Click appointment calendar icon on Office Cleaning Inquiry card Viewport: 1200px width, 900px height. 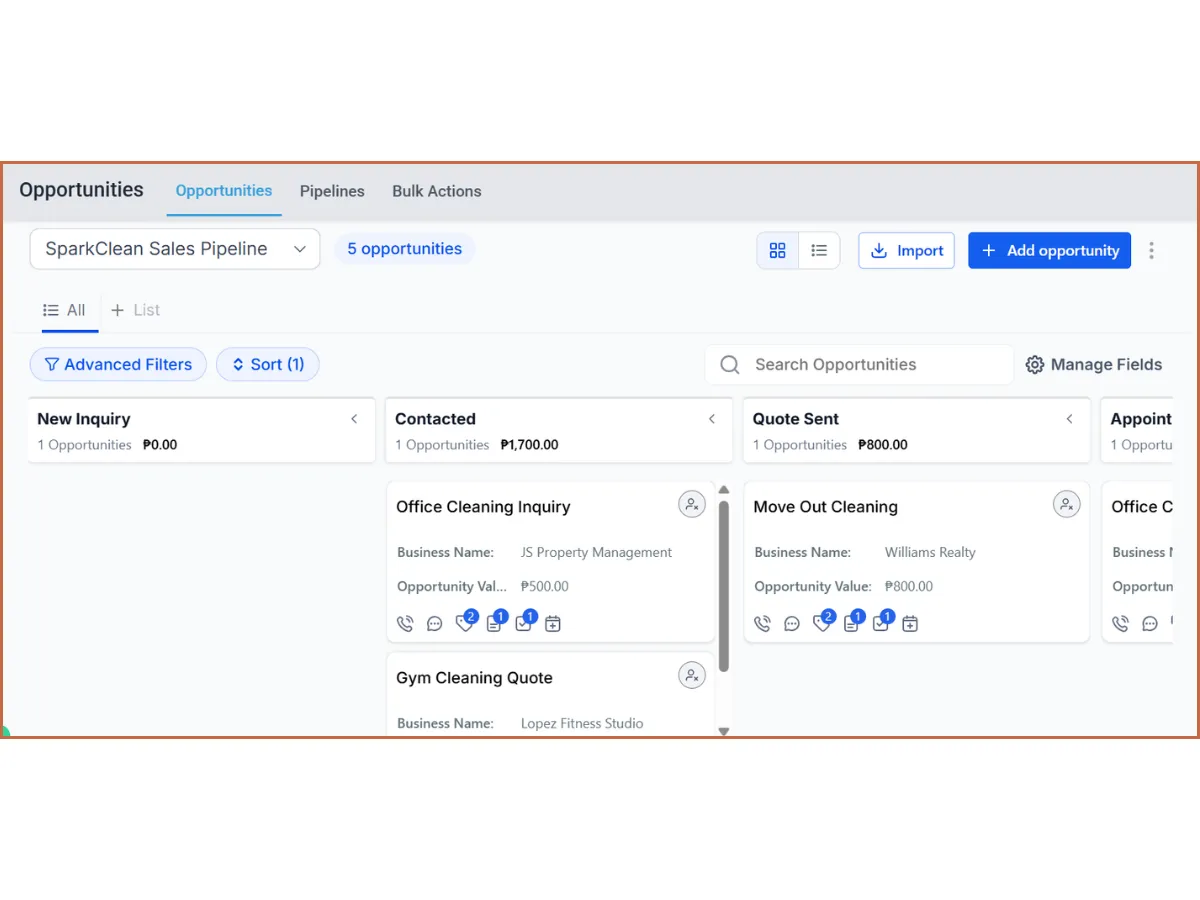553,624
